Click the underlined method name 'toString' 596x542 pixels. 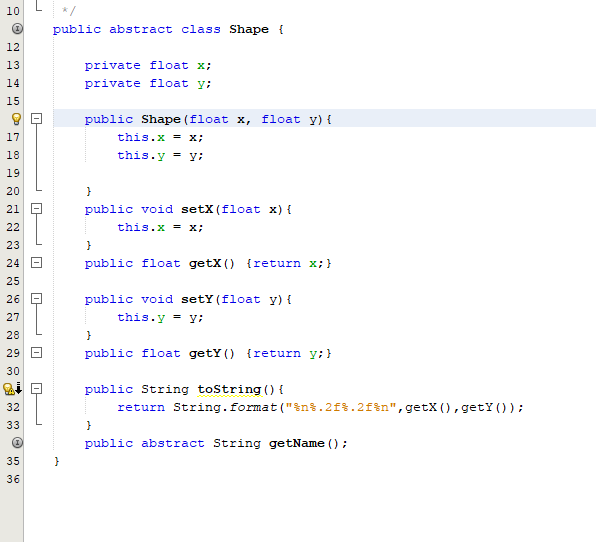(229, 390)
